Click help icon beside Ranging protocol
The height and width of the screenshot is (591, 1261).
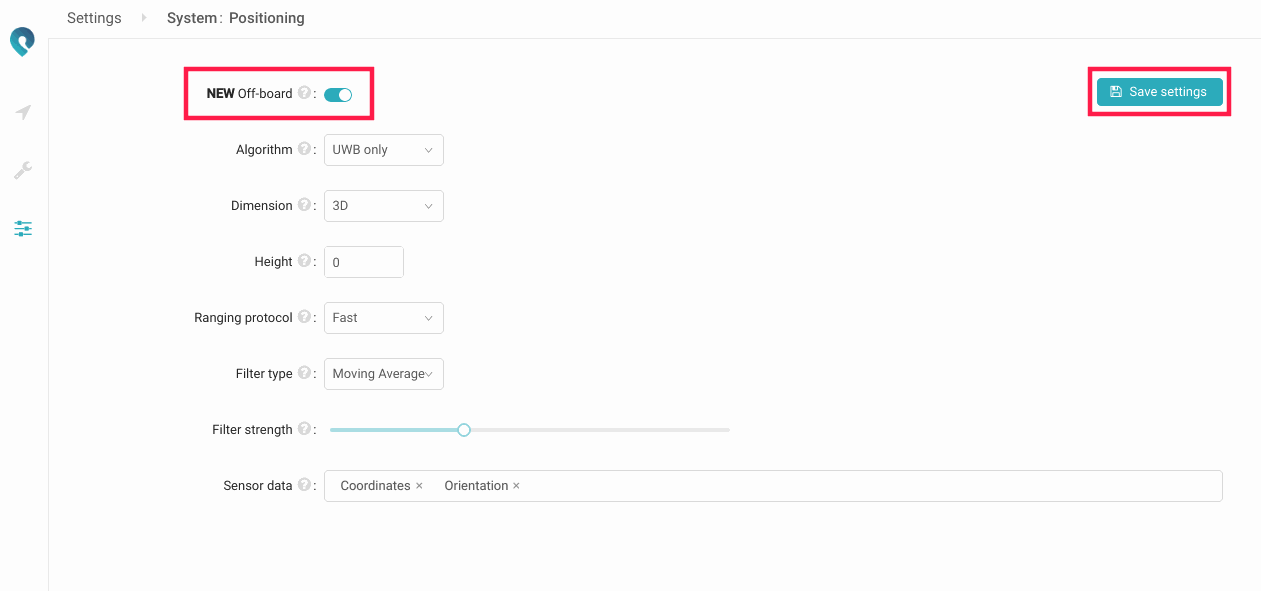coord(304,317)
